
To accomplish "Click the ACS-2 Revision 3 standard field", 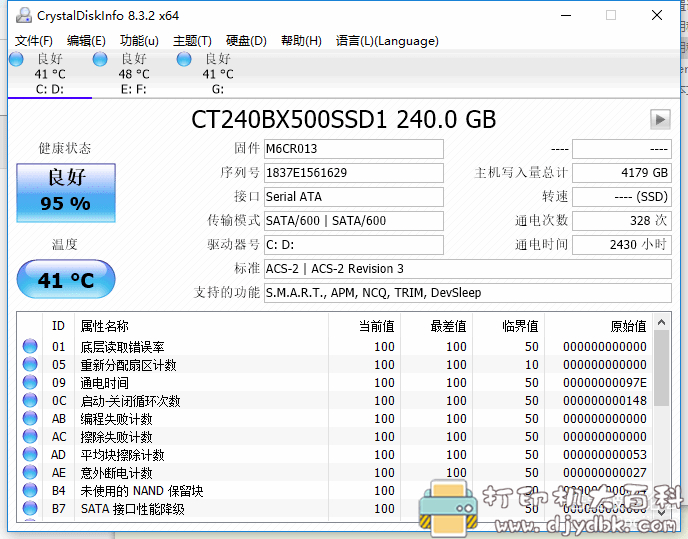I will 468,269.
